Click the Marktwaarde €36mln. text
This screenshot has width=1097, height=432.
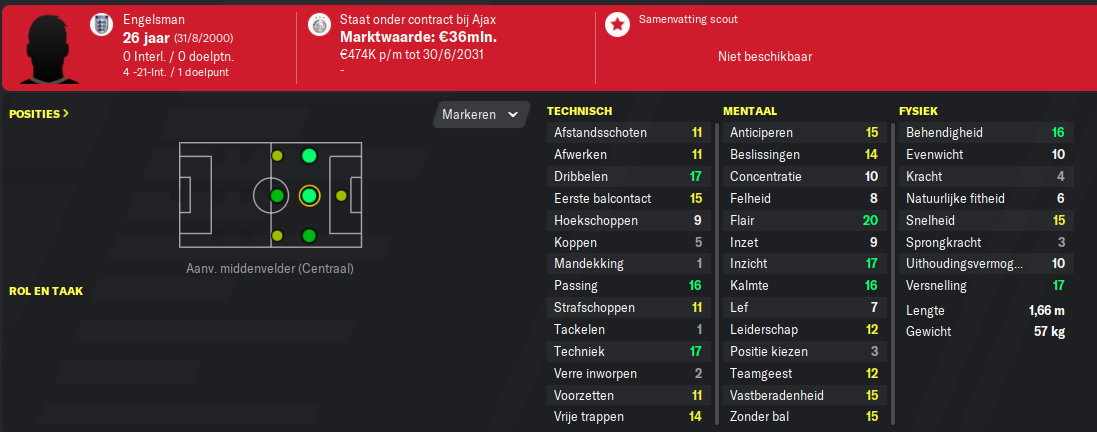click(x=418, y=37)
